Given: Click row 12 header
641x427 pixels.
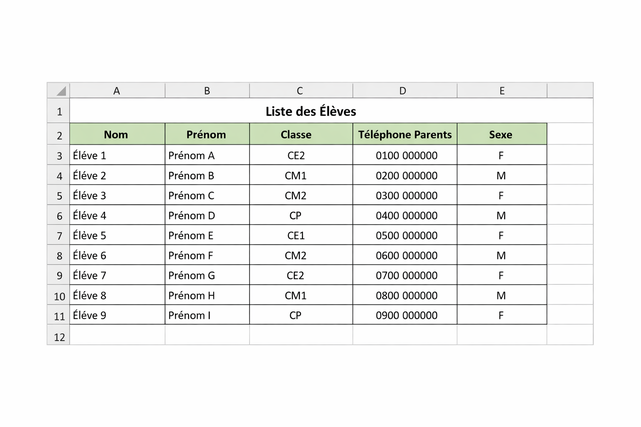Looking at the screenshot, I should point(59,336).
